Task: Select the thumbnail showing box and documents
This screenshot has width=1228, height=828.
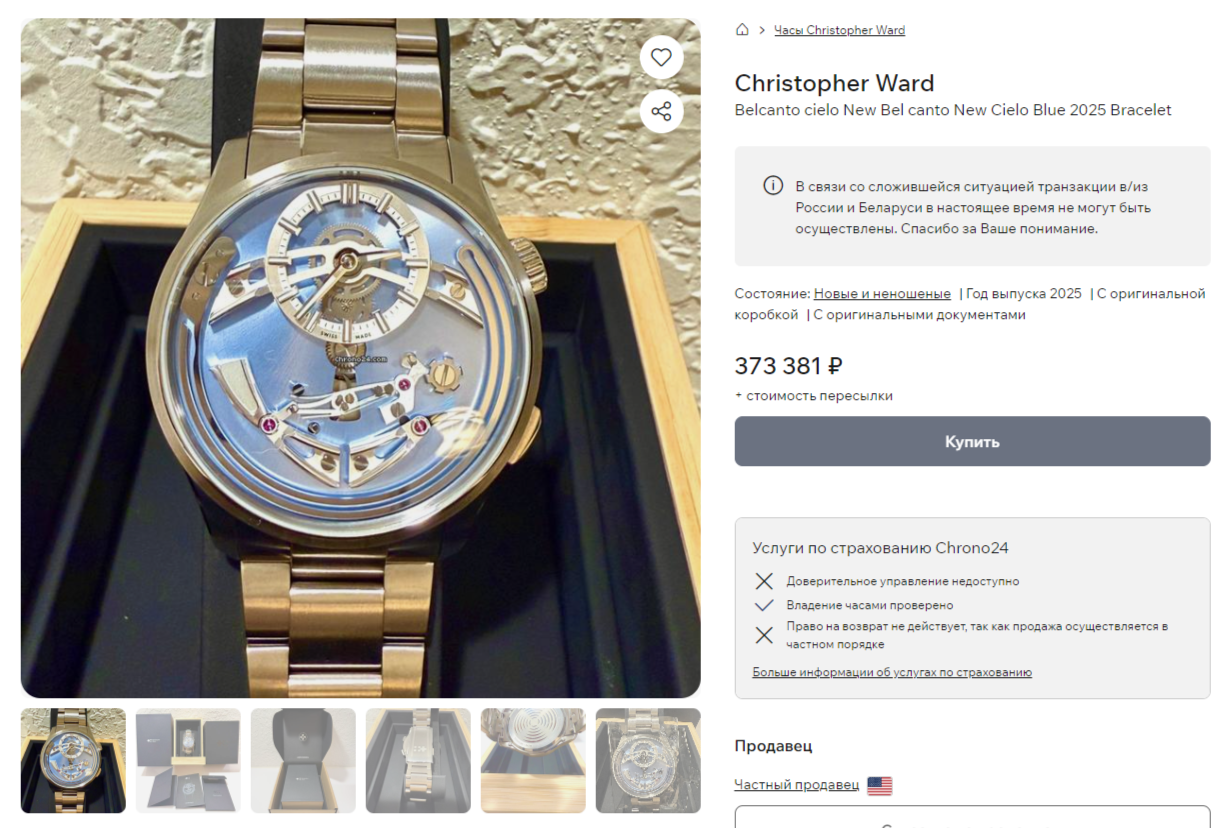Action: (188, 760)
